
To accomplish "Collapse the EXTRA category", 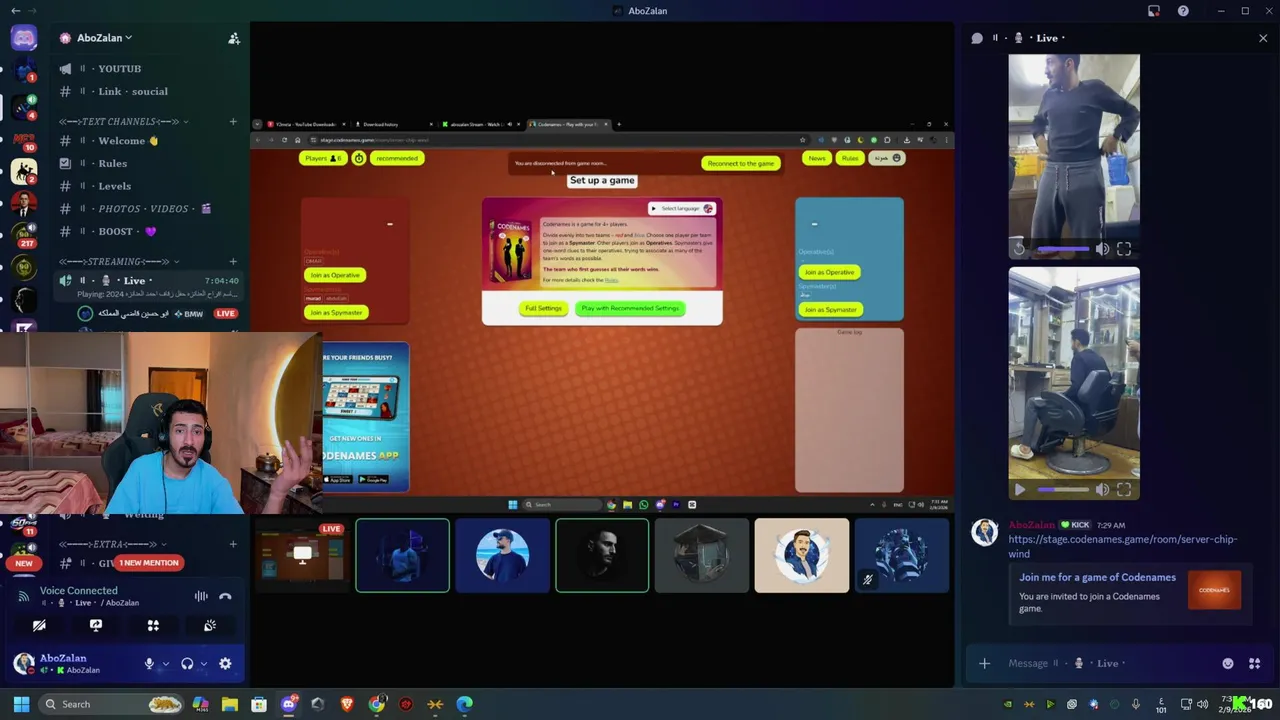I will coord(114,544).
